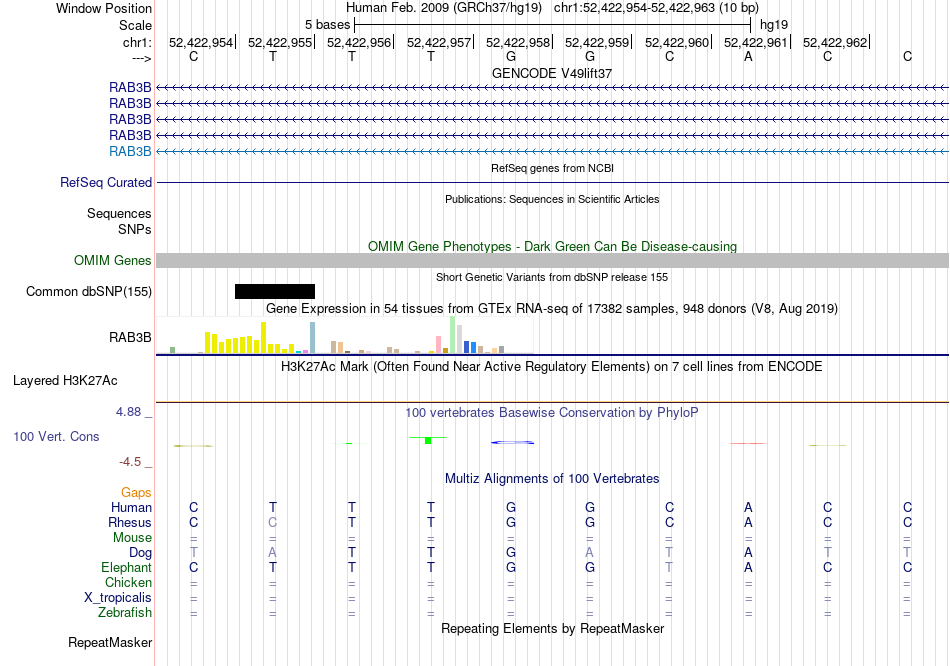Click the 4.88 PhyloP upper scale value
Screen dimensions: 950x666
tap(128, 412)
